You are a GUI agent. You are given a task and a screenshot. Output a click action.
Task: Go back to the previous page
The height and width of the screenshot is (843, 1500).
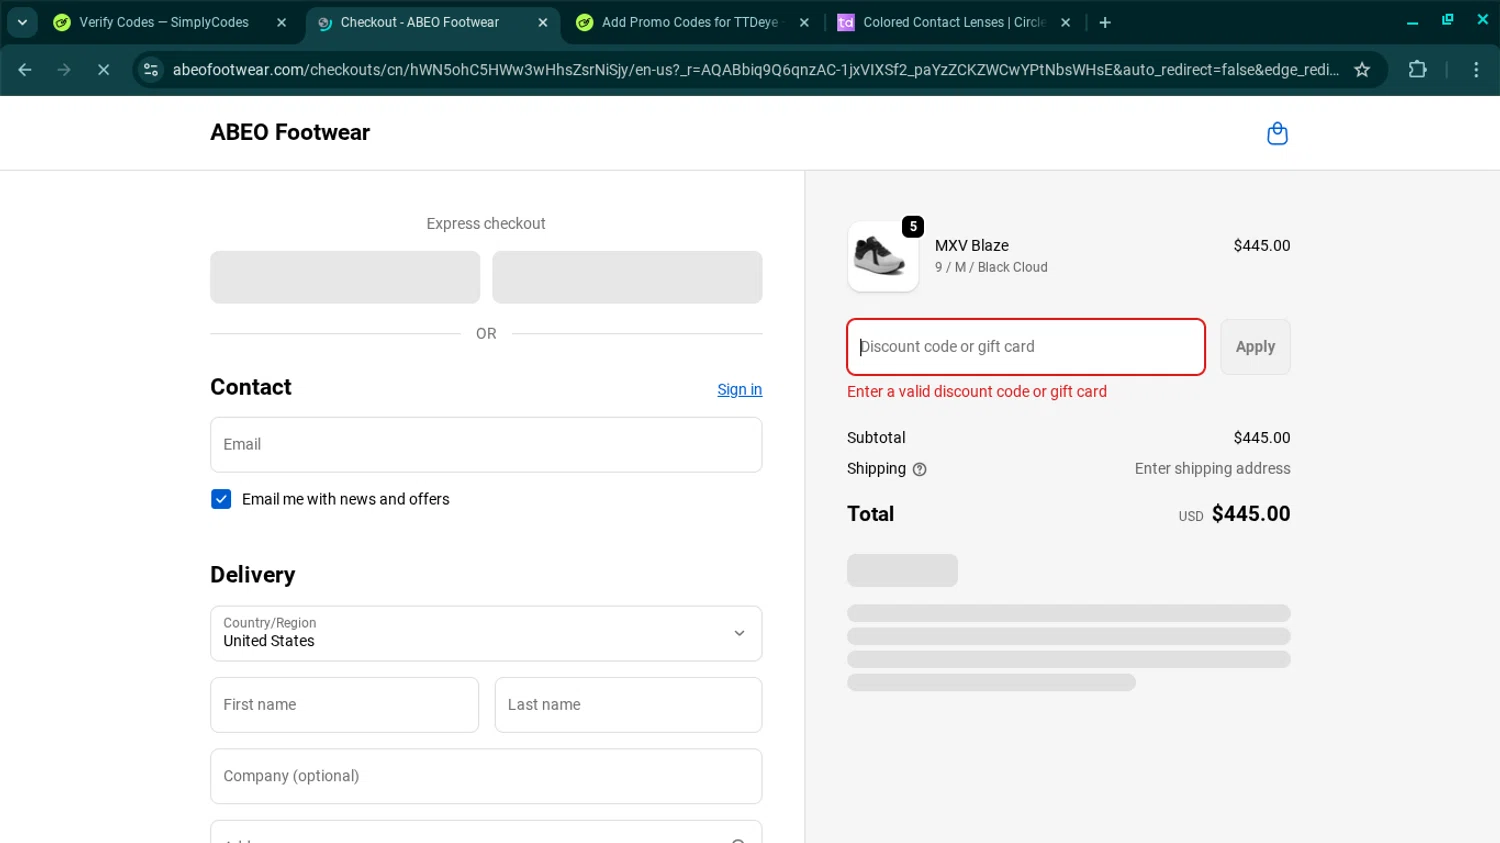click(x=25, y=69)
